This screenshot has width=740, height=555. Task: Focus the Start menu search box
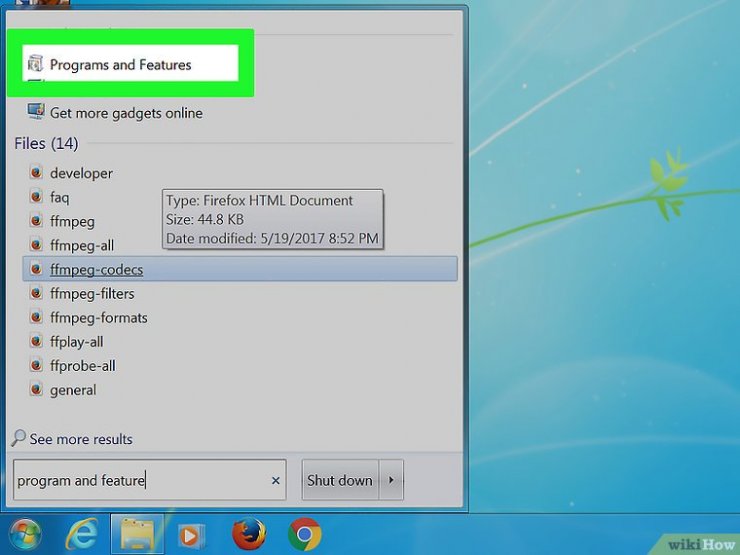(x=150, y=480)
